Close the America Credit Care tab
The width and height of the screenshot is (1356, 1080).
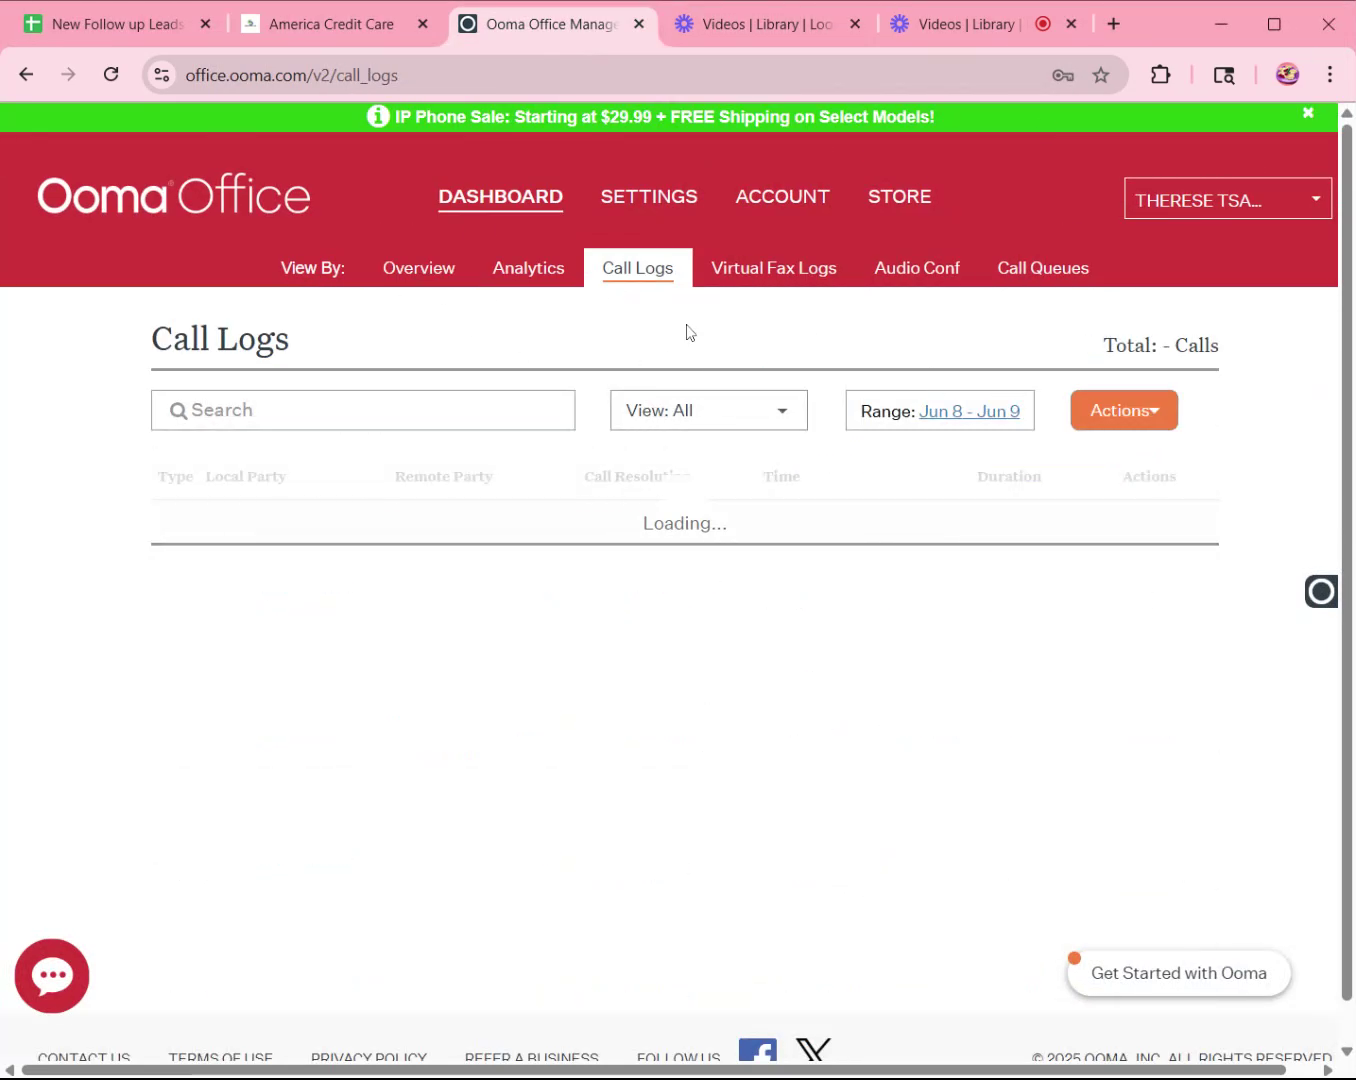[x=423, y=24]
